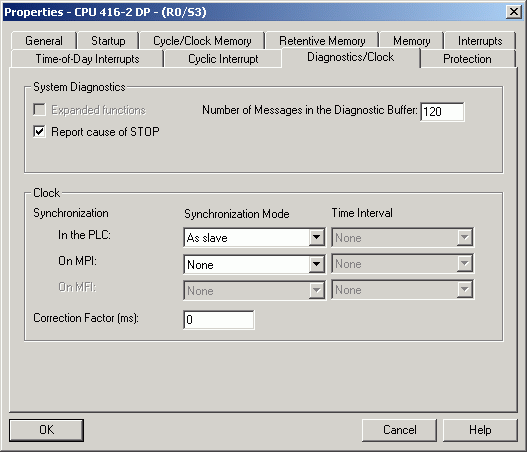Click the Cancel button
This screenshot has height=452, width=527.
point(399,430)
